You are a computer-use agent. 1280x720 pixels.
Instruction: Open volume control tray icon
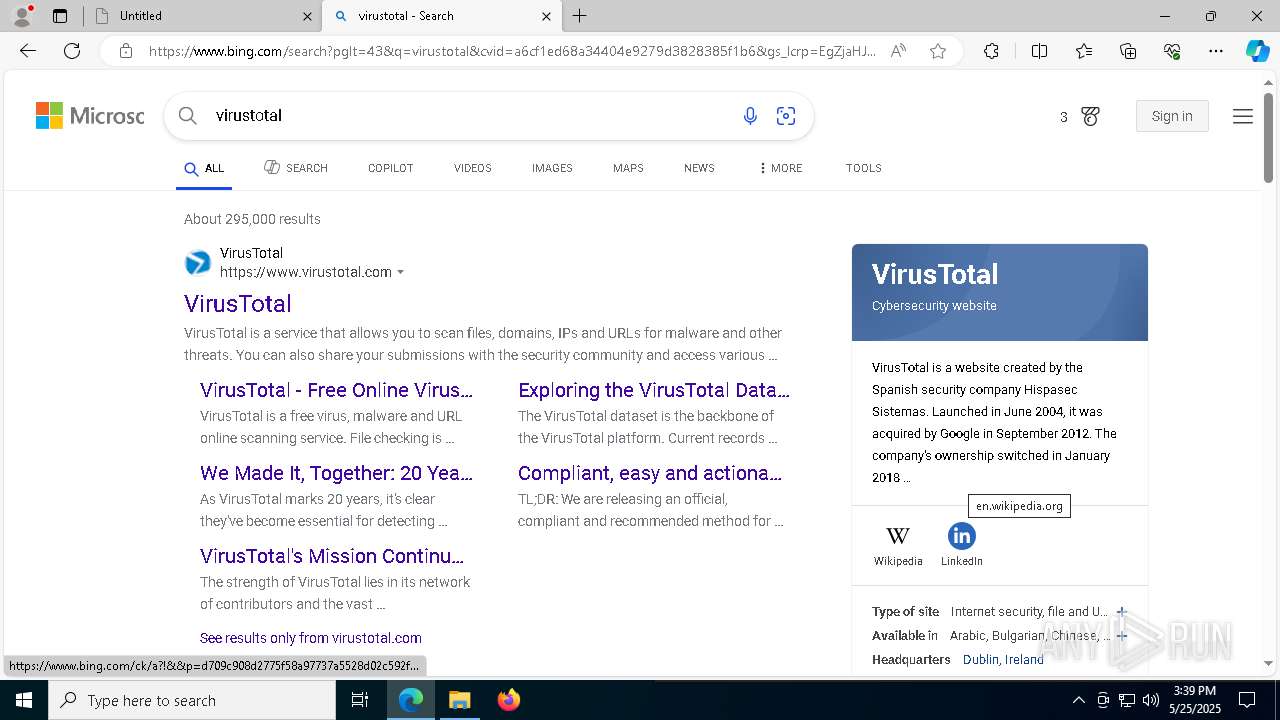(1151, 700)
